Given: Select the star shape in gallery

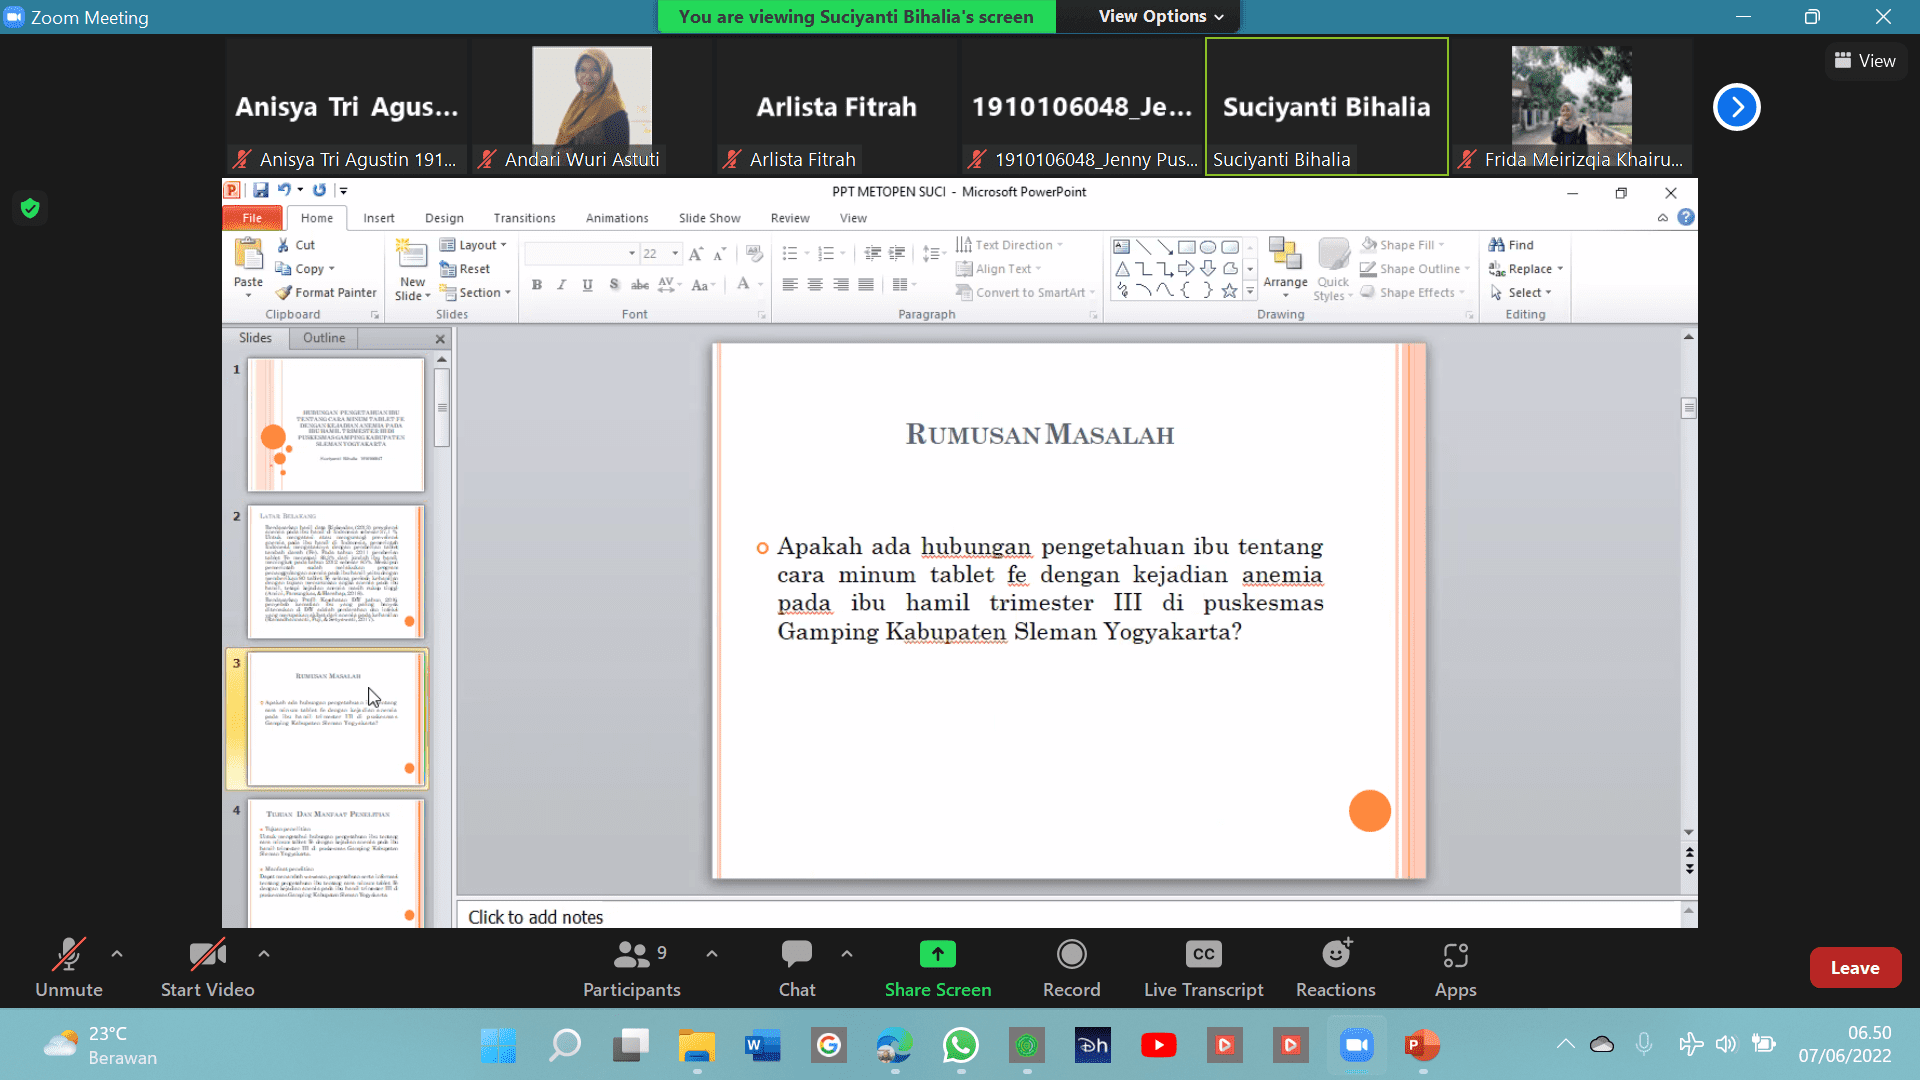Looking at the screenshot, I should [1229, 291].
